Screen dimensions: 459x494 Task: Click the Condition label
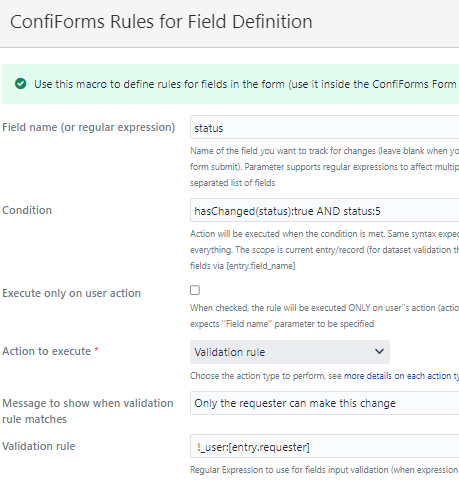point(27,210)
